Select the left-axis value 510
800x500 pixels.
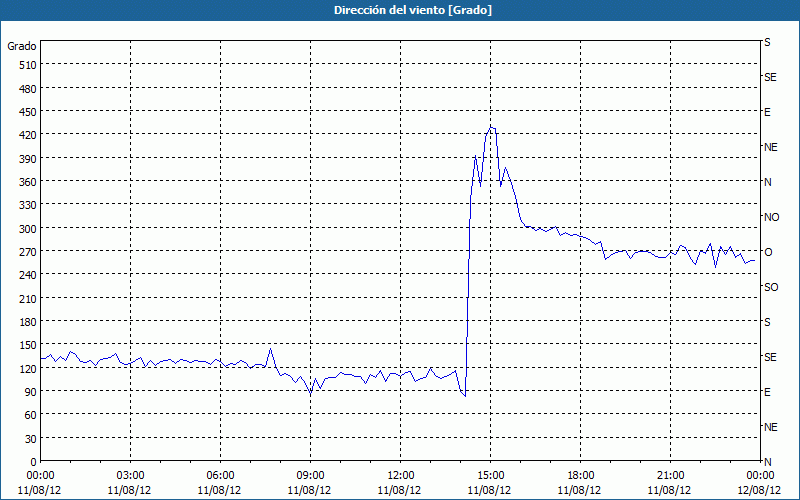point(28,65)
